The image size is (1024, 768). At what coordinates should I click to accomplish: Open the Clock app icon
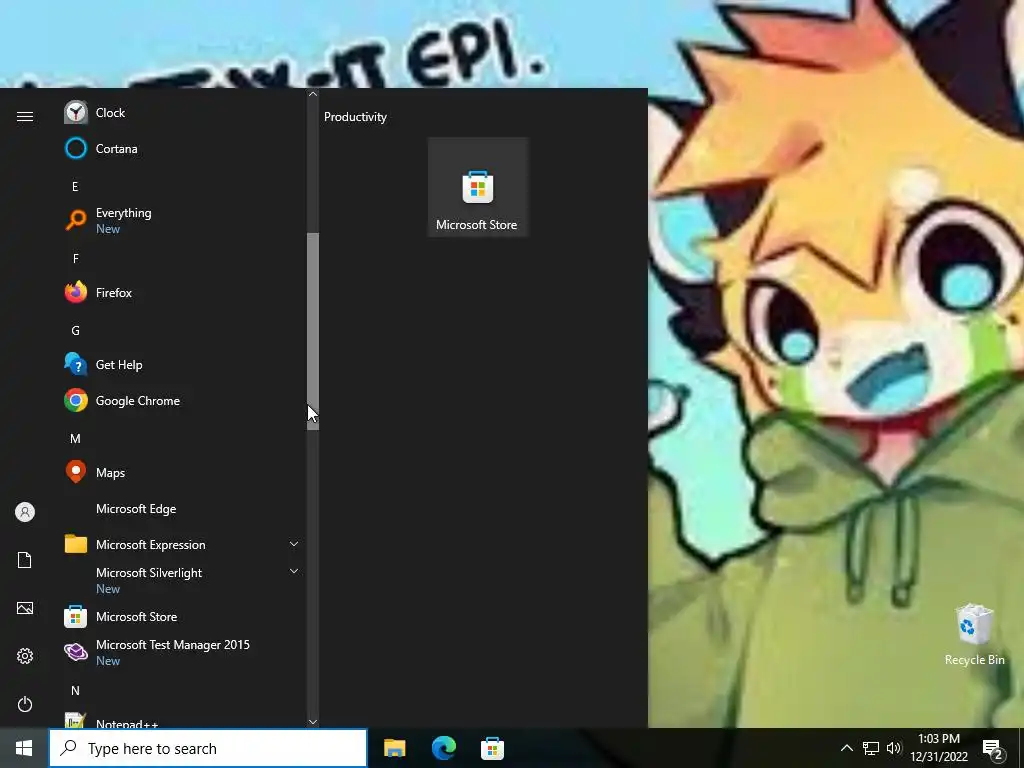pyautogui.click(x=76, y=112)
